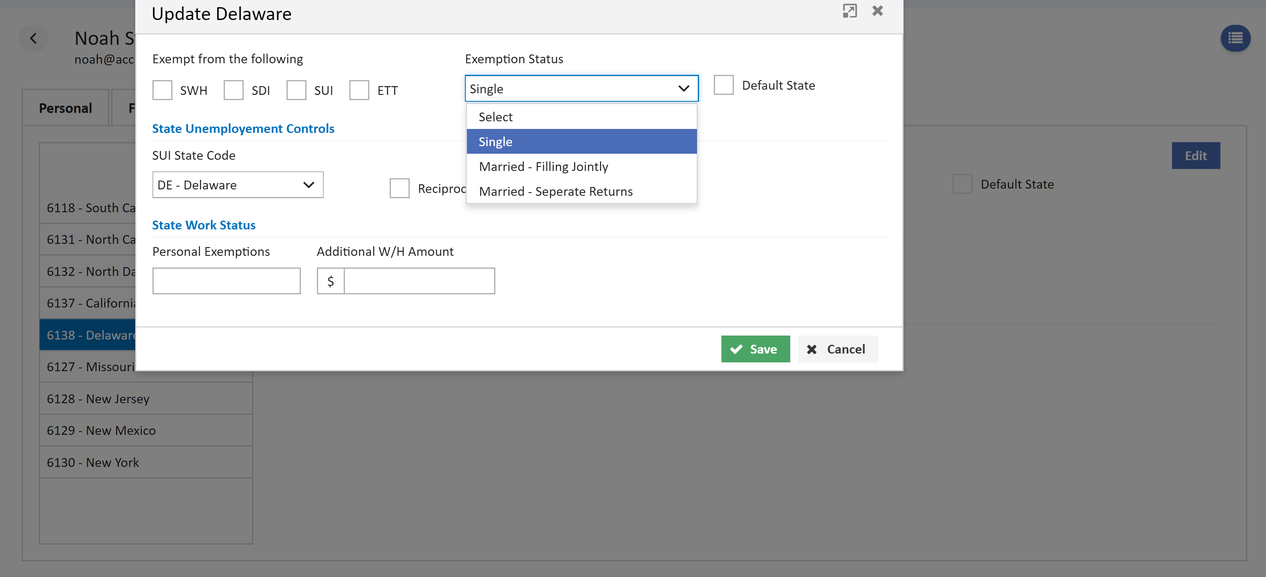This screenshot has width=1266, height=577.
Task: Save the Delaware updates
Action: pos(755,349)
